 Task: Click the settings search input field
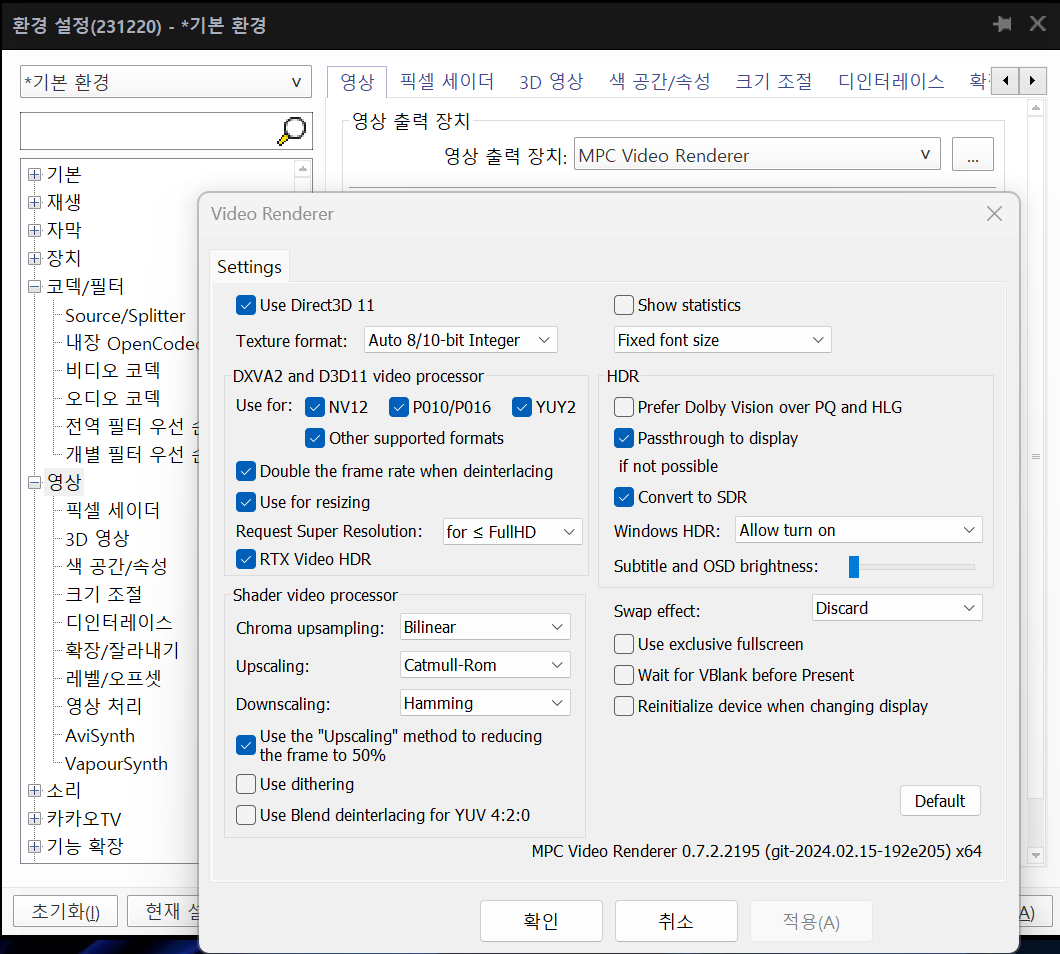pos(149,130)
